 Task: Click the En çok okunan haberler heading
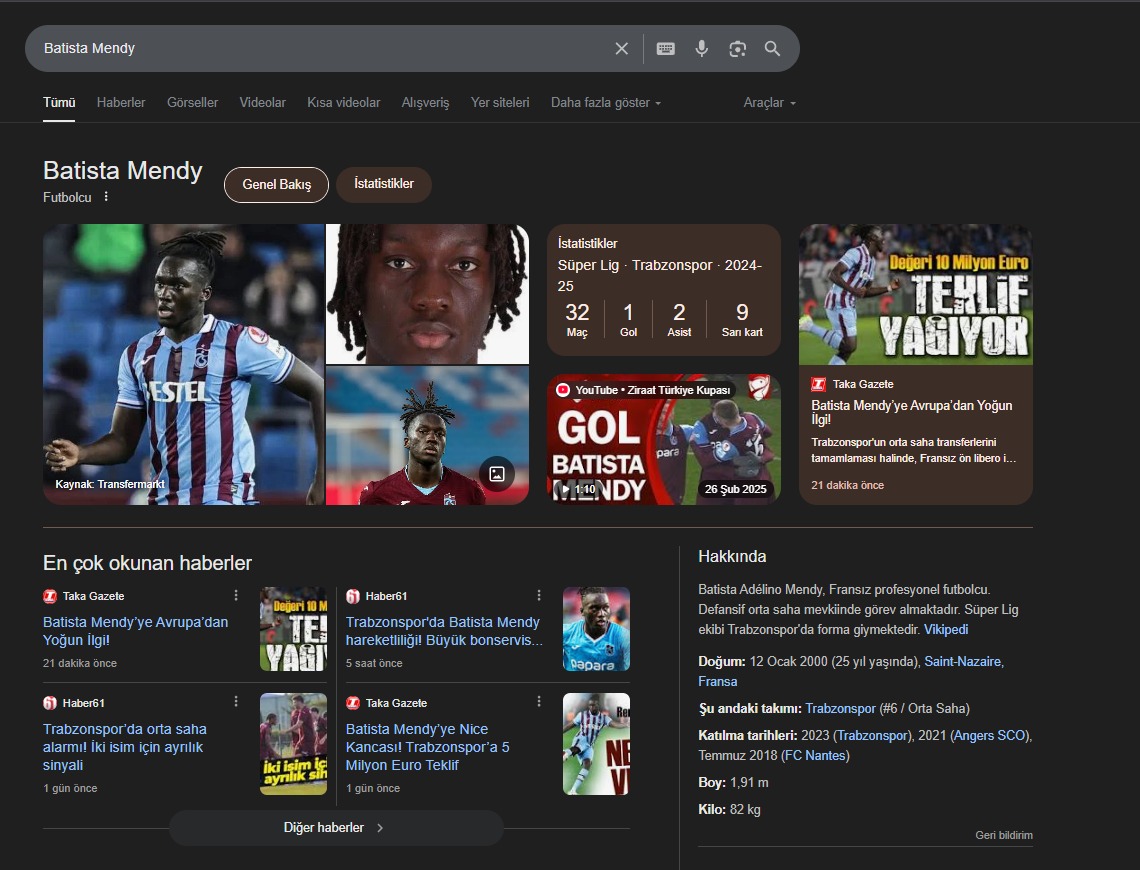pyautogui.click(x=148, y=563)
